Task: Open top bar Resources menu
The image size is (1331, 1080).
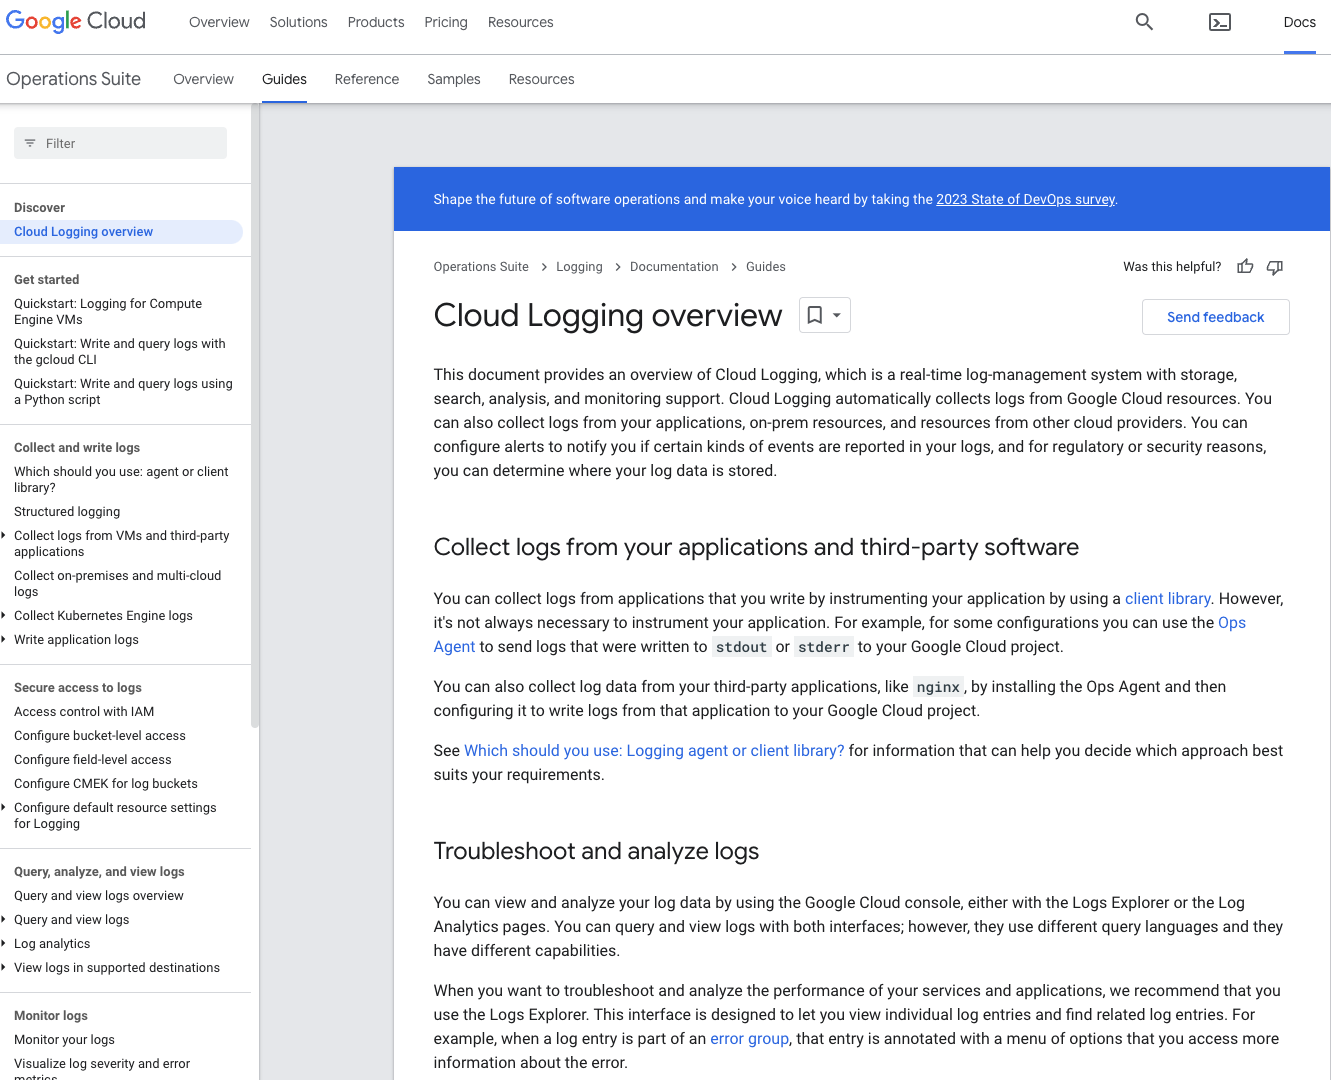Action: (520, 22)
